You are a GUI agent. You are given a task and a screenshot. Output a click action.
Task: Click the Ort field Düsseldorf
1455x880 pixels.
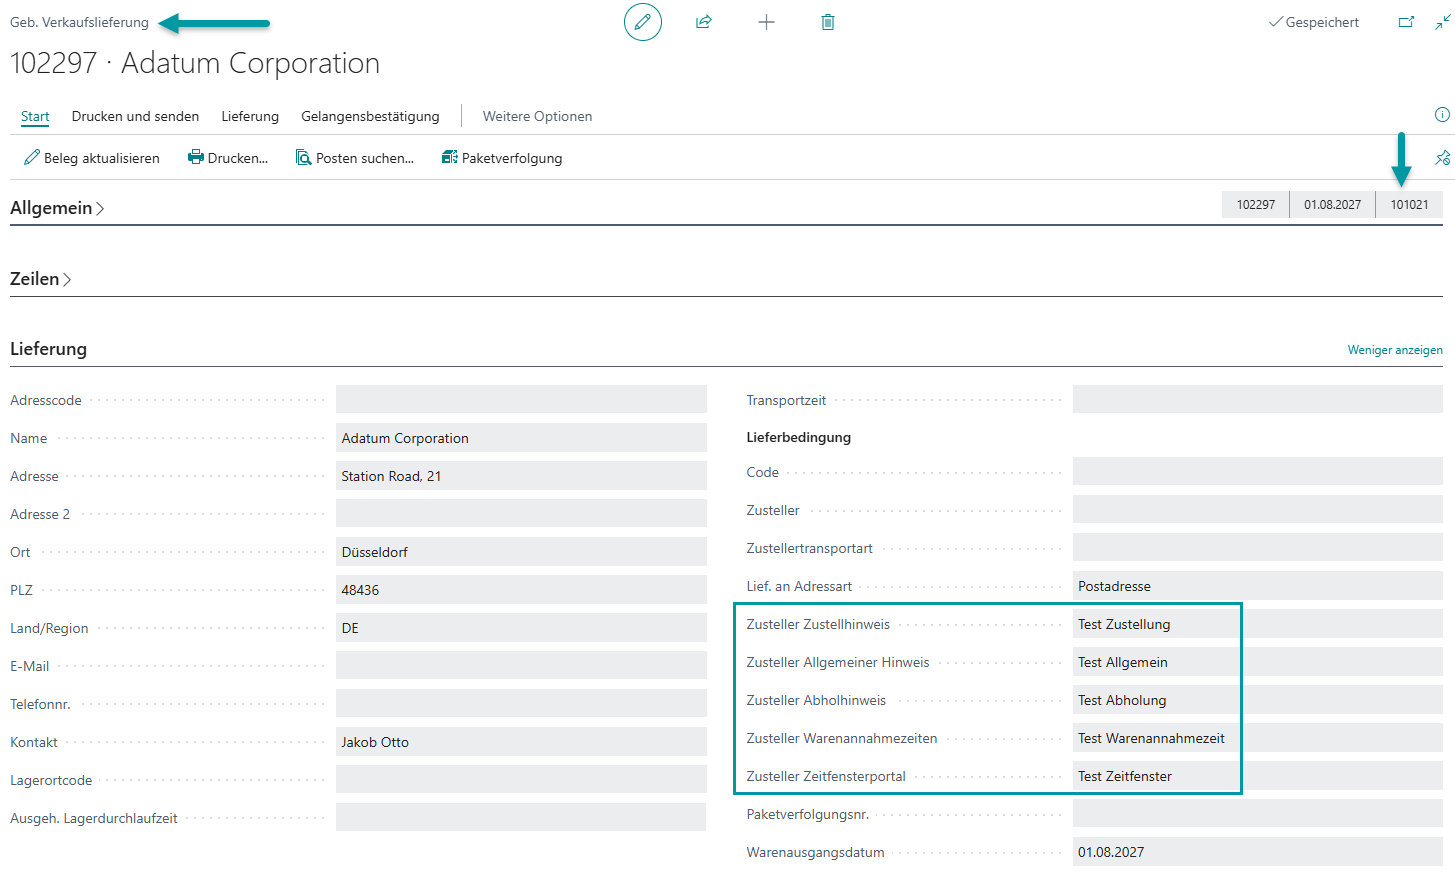(521, 552)
